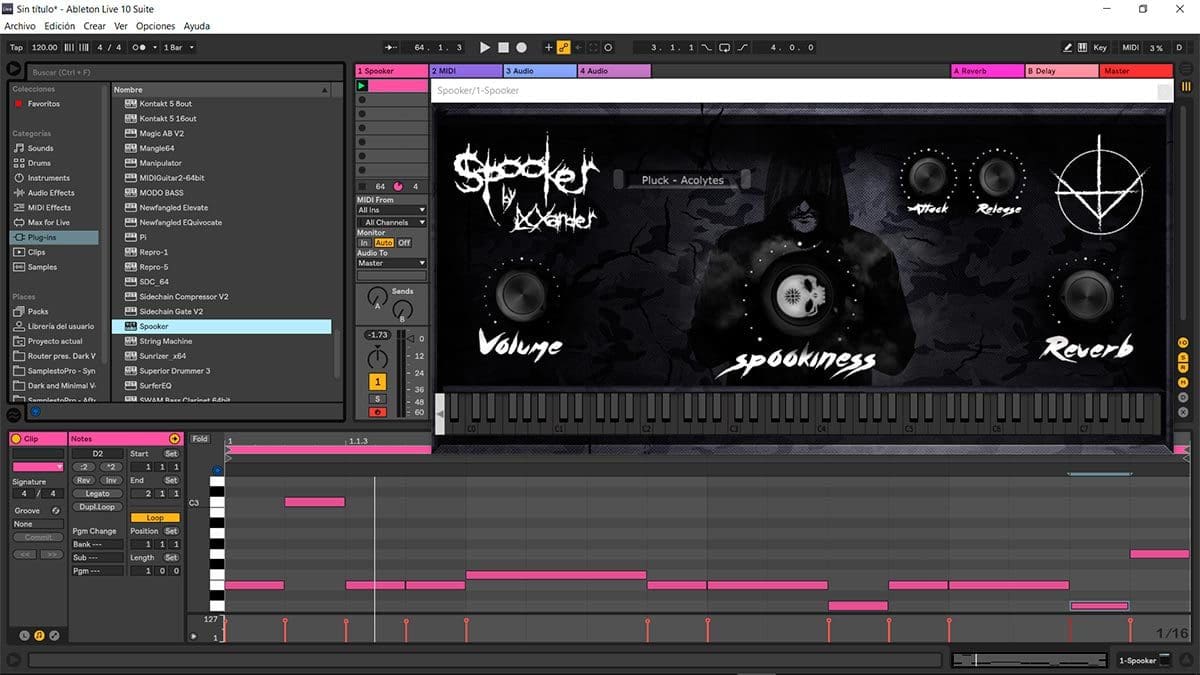The height and width of the screenshot is (675, 1200).
Task: Toggle Draw Mode pencil icon
Action: pyautogui.click(x=1068, y=47)
